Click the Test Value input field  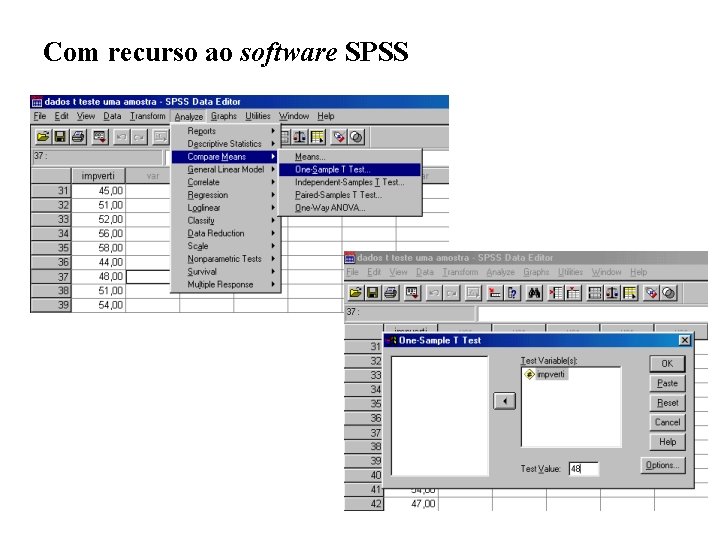click(x=584, y=469)
